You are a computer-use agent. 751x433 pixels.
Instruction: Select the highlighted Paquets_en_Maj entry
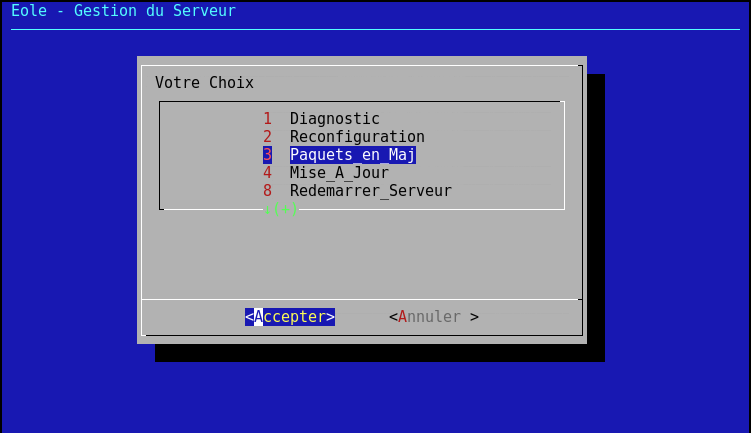tap(353, 155)
